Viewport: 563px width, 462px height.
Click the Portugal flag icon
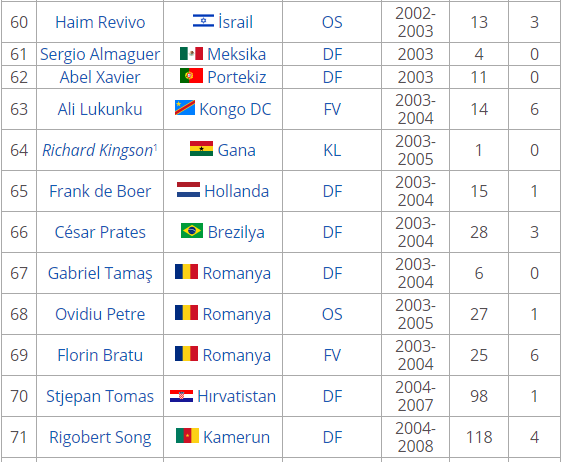click(x=191, y=76)
